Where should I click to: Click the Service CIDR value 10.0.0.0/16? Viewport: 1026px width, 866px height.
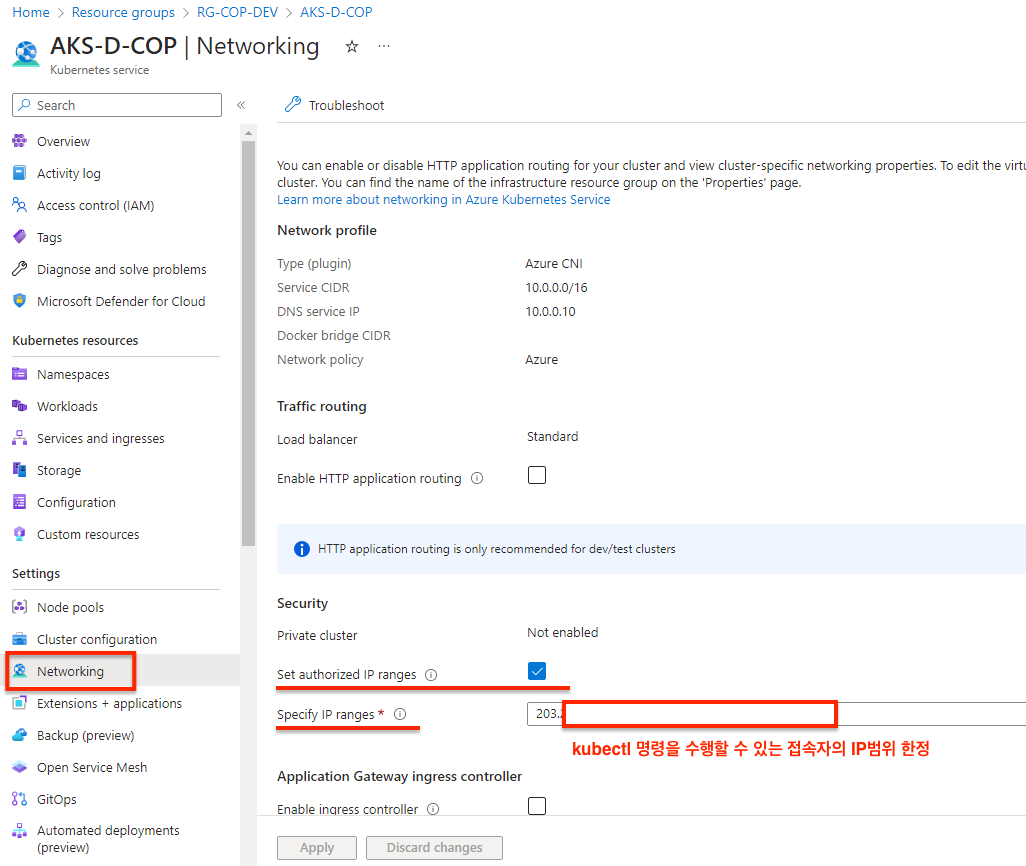556,287
